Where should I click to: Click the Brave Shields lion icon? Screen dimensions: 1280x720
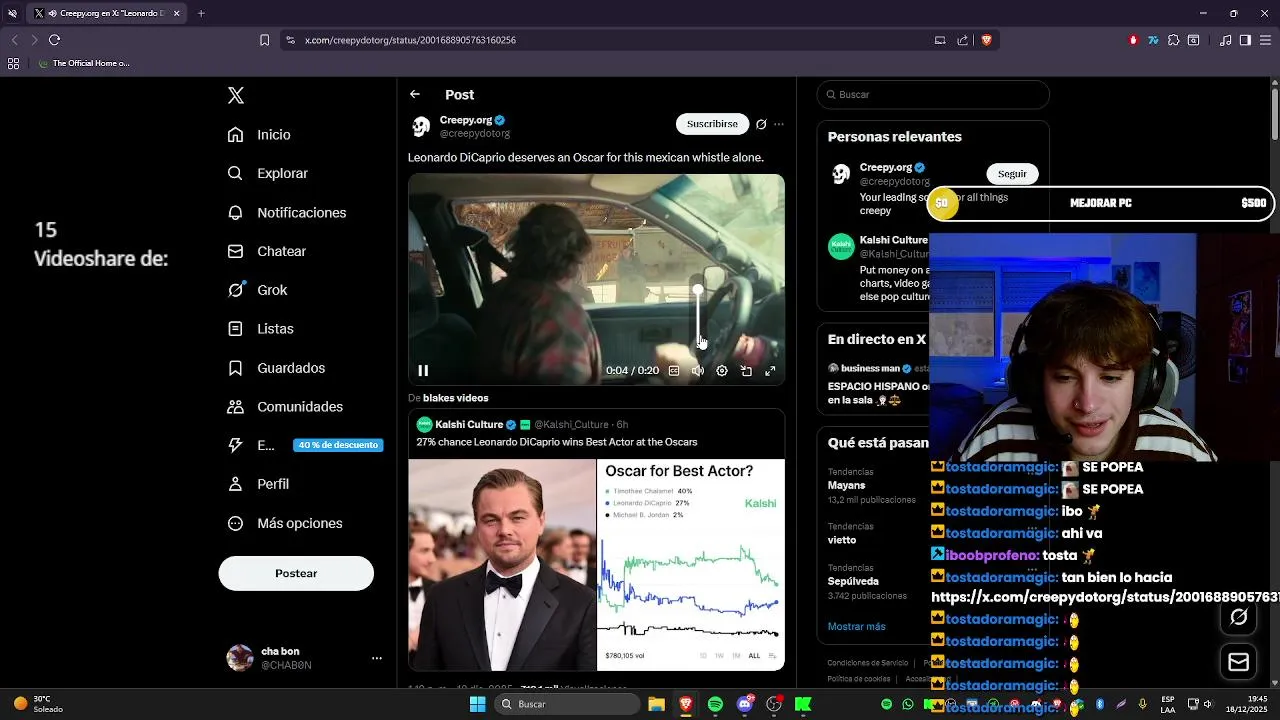click(986, 40)
